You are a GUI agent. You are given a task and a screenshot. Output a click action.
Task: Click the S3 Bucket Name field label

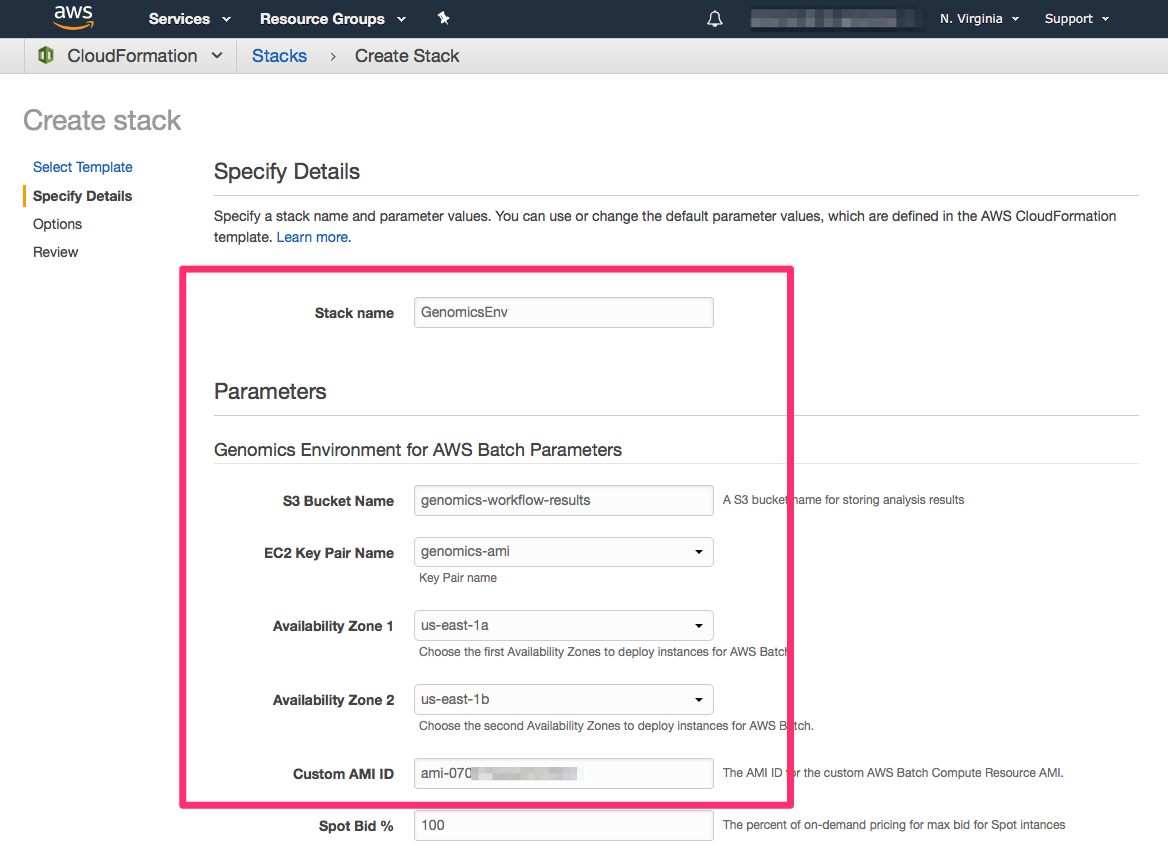[x=338, y=501]
